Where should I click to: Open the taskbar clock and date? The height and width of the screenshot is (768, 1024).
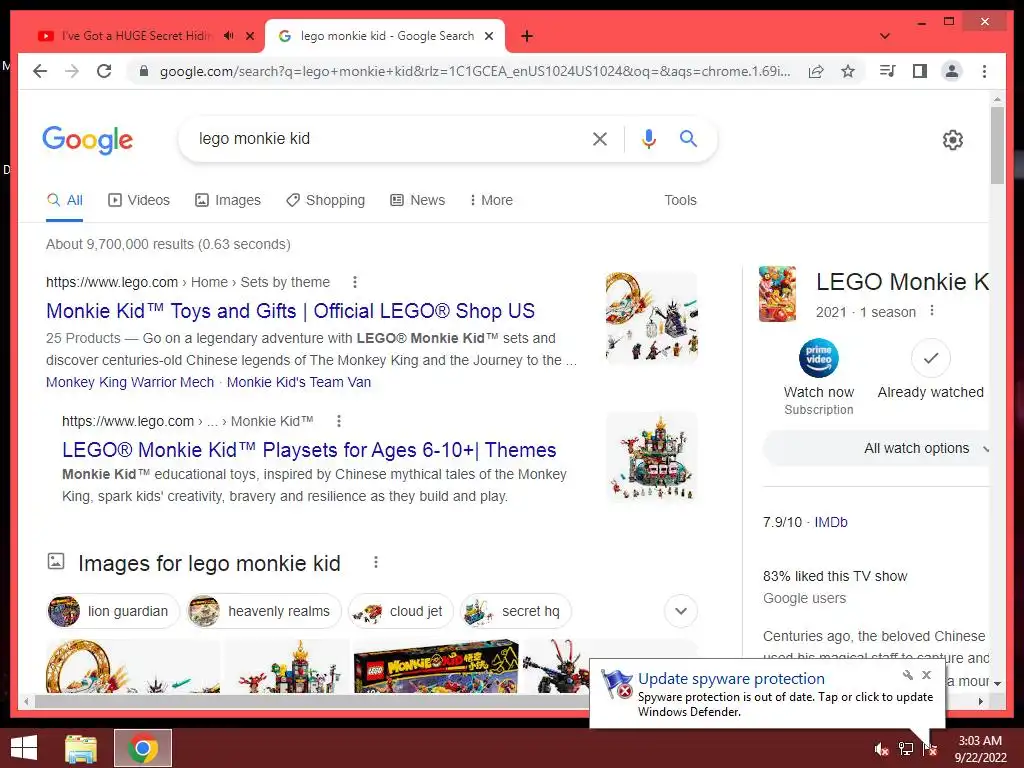click(980, 749)
